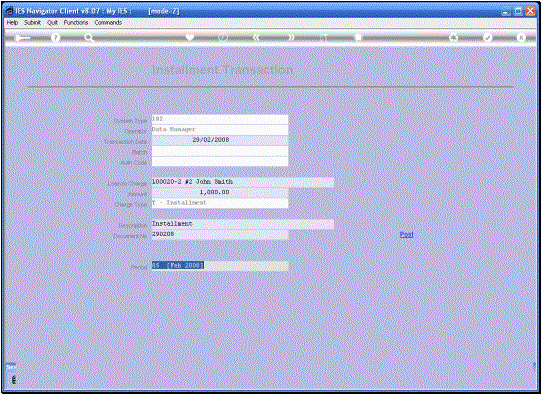
Task: Click the clipboard document icon in toolbar
Action: pos(358,37)
